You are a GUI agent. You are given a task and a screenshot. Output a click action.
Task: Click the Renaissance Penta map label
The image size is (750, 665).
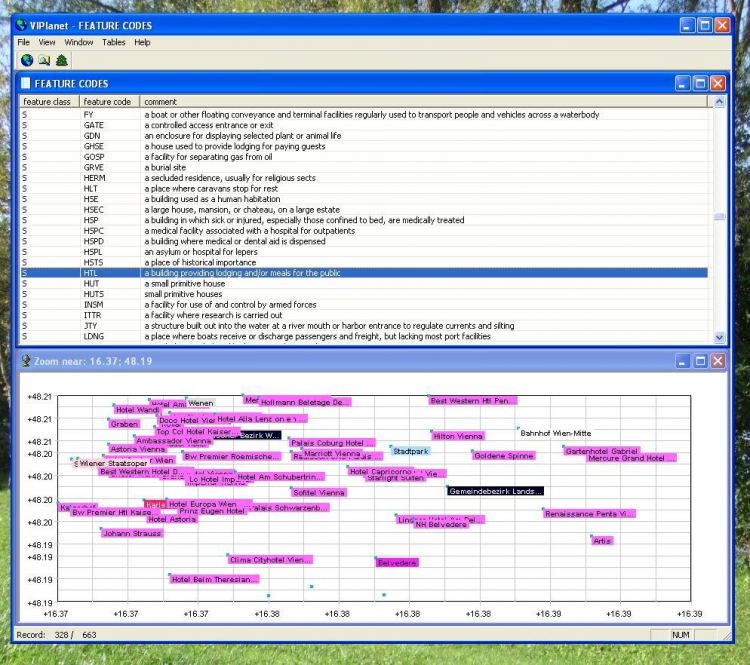point(589,513)
